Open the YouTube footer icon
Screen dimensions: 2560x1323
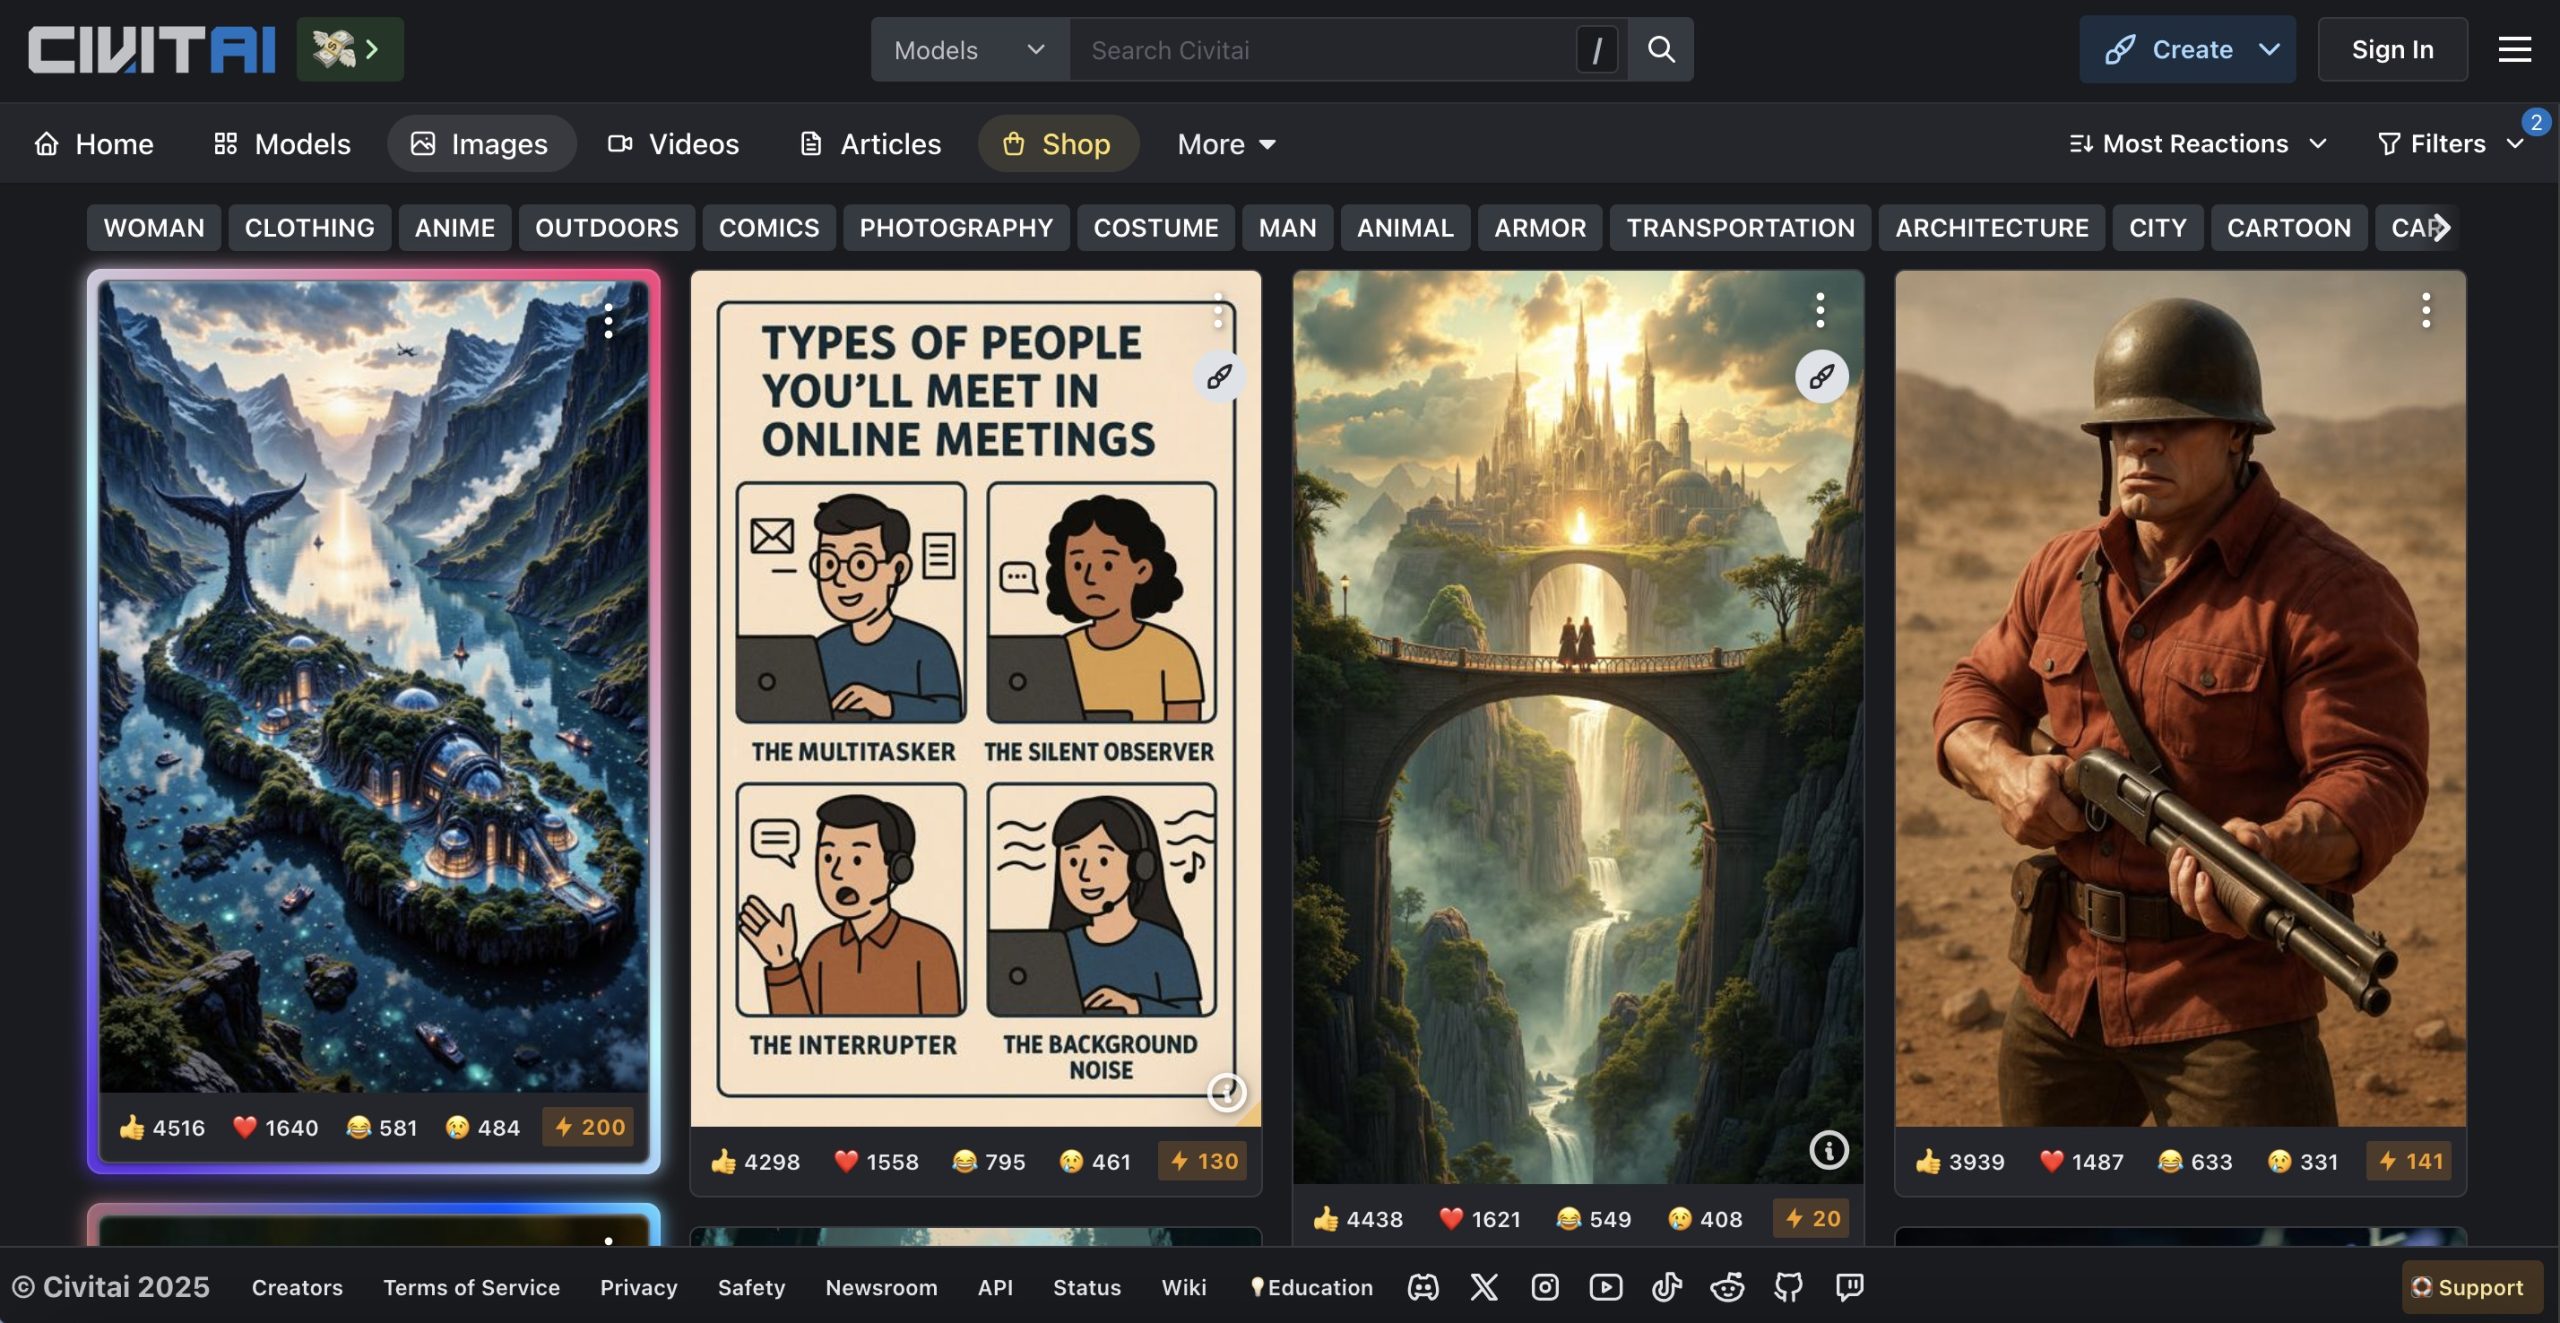1606,1287
